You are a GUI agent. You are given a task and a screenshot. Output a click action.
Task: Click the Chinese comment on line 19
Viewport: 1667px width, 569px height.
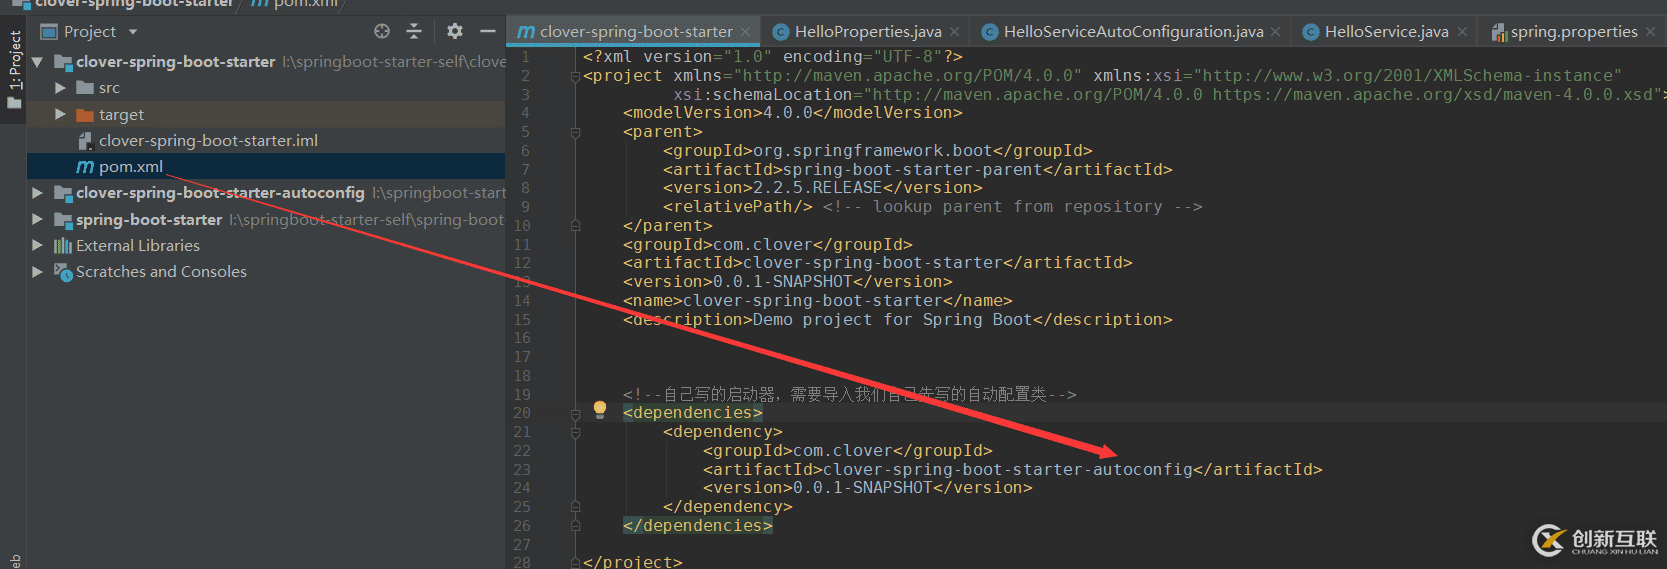(x=849, y=395)
